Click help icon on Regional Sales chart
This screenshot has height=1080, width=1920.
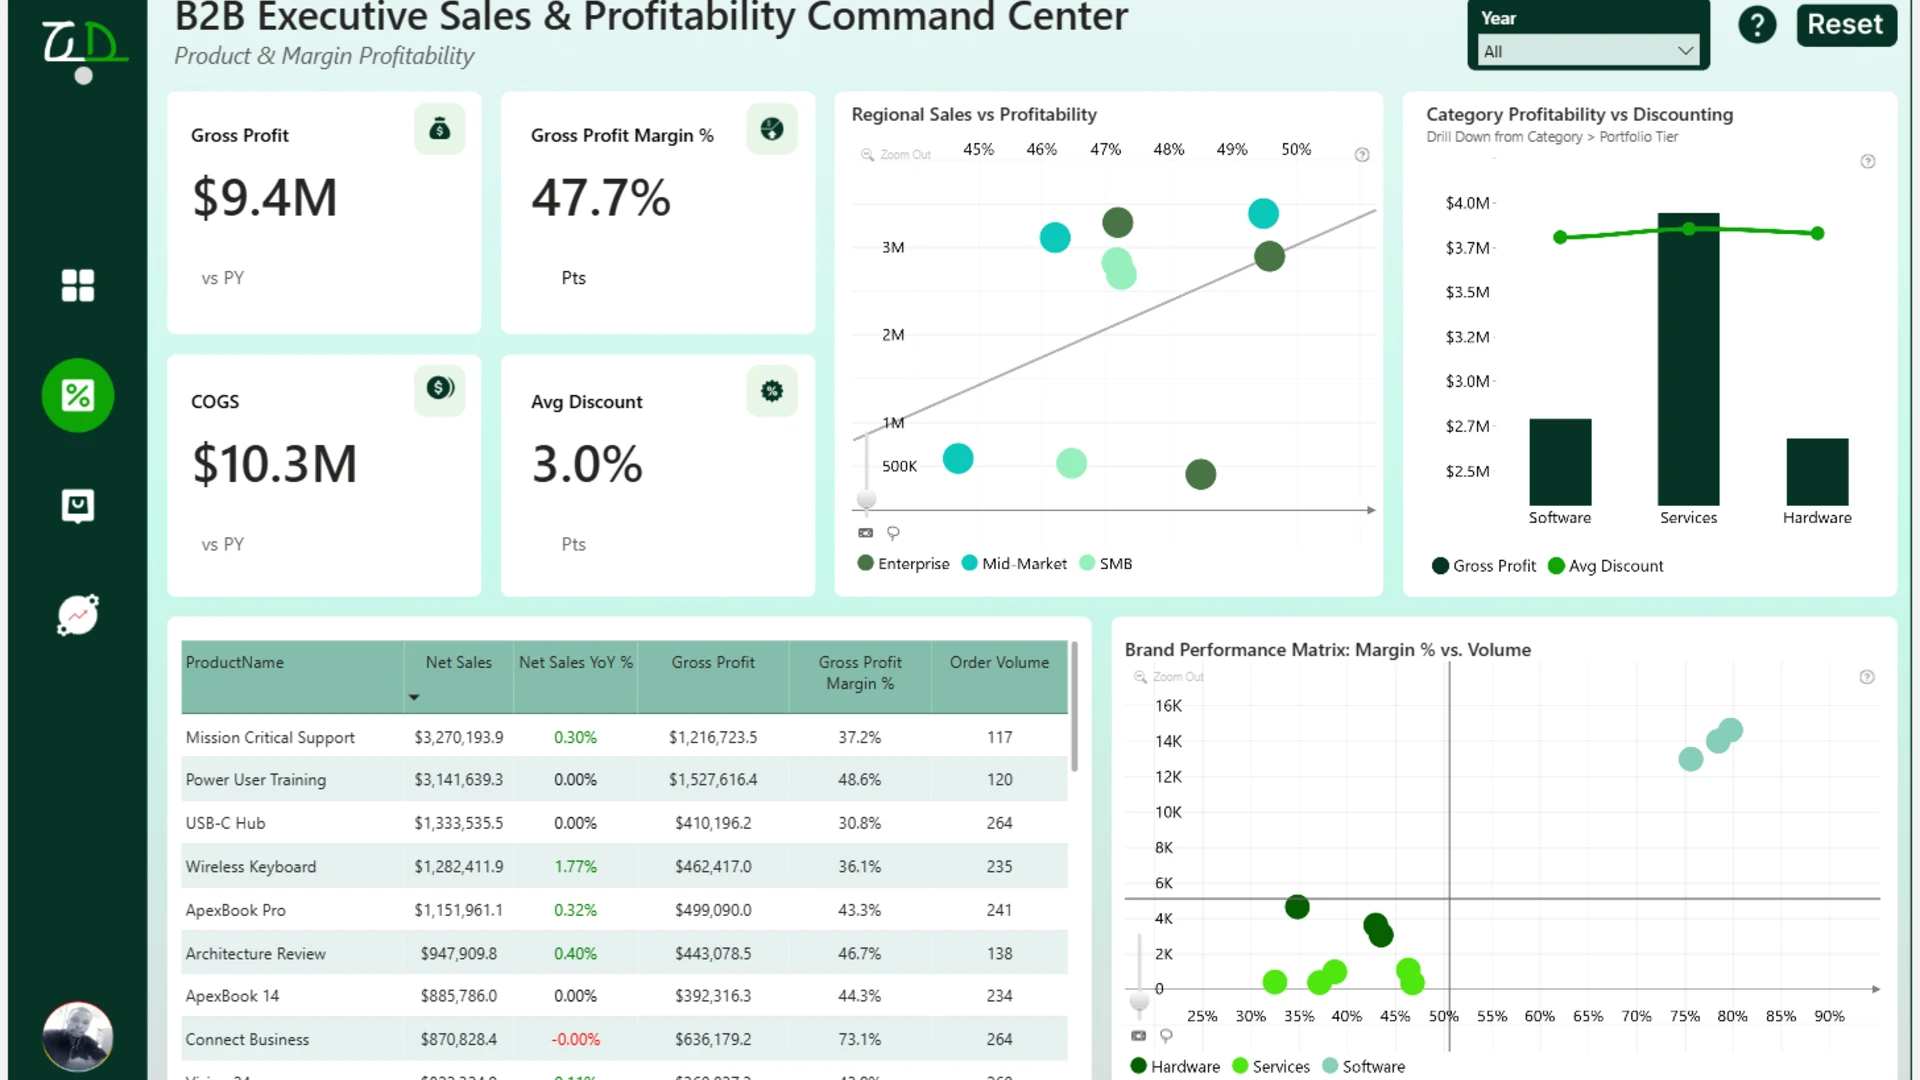tap(1362, 155)
